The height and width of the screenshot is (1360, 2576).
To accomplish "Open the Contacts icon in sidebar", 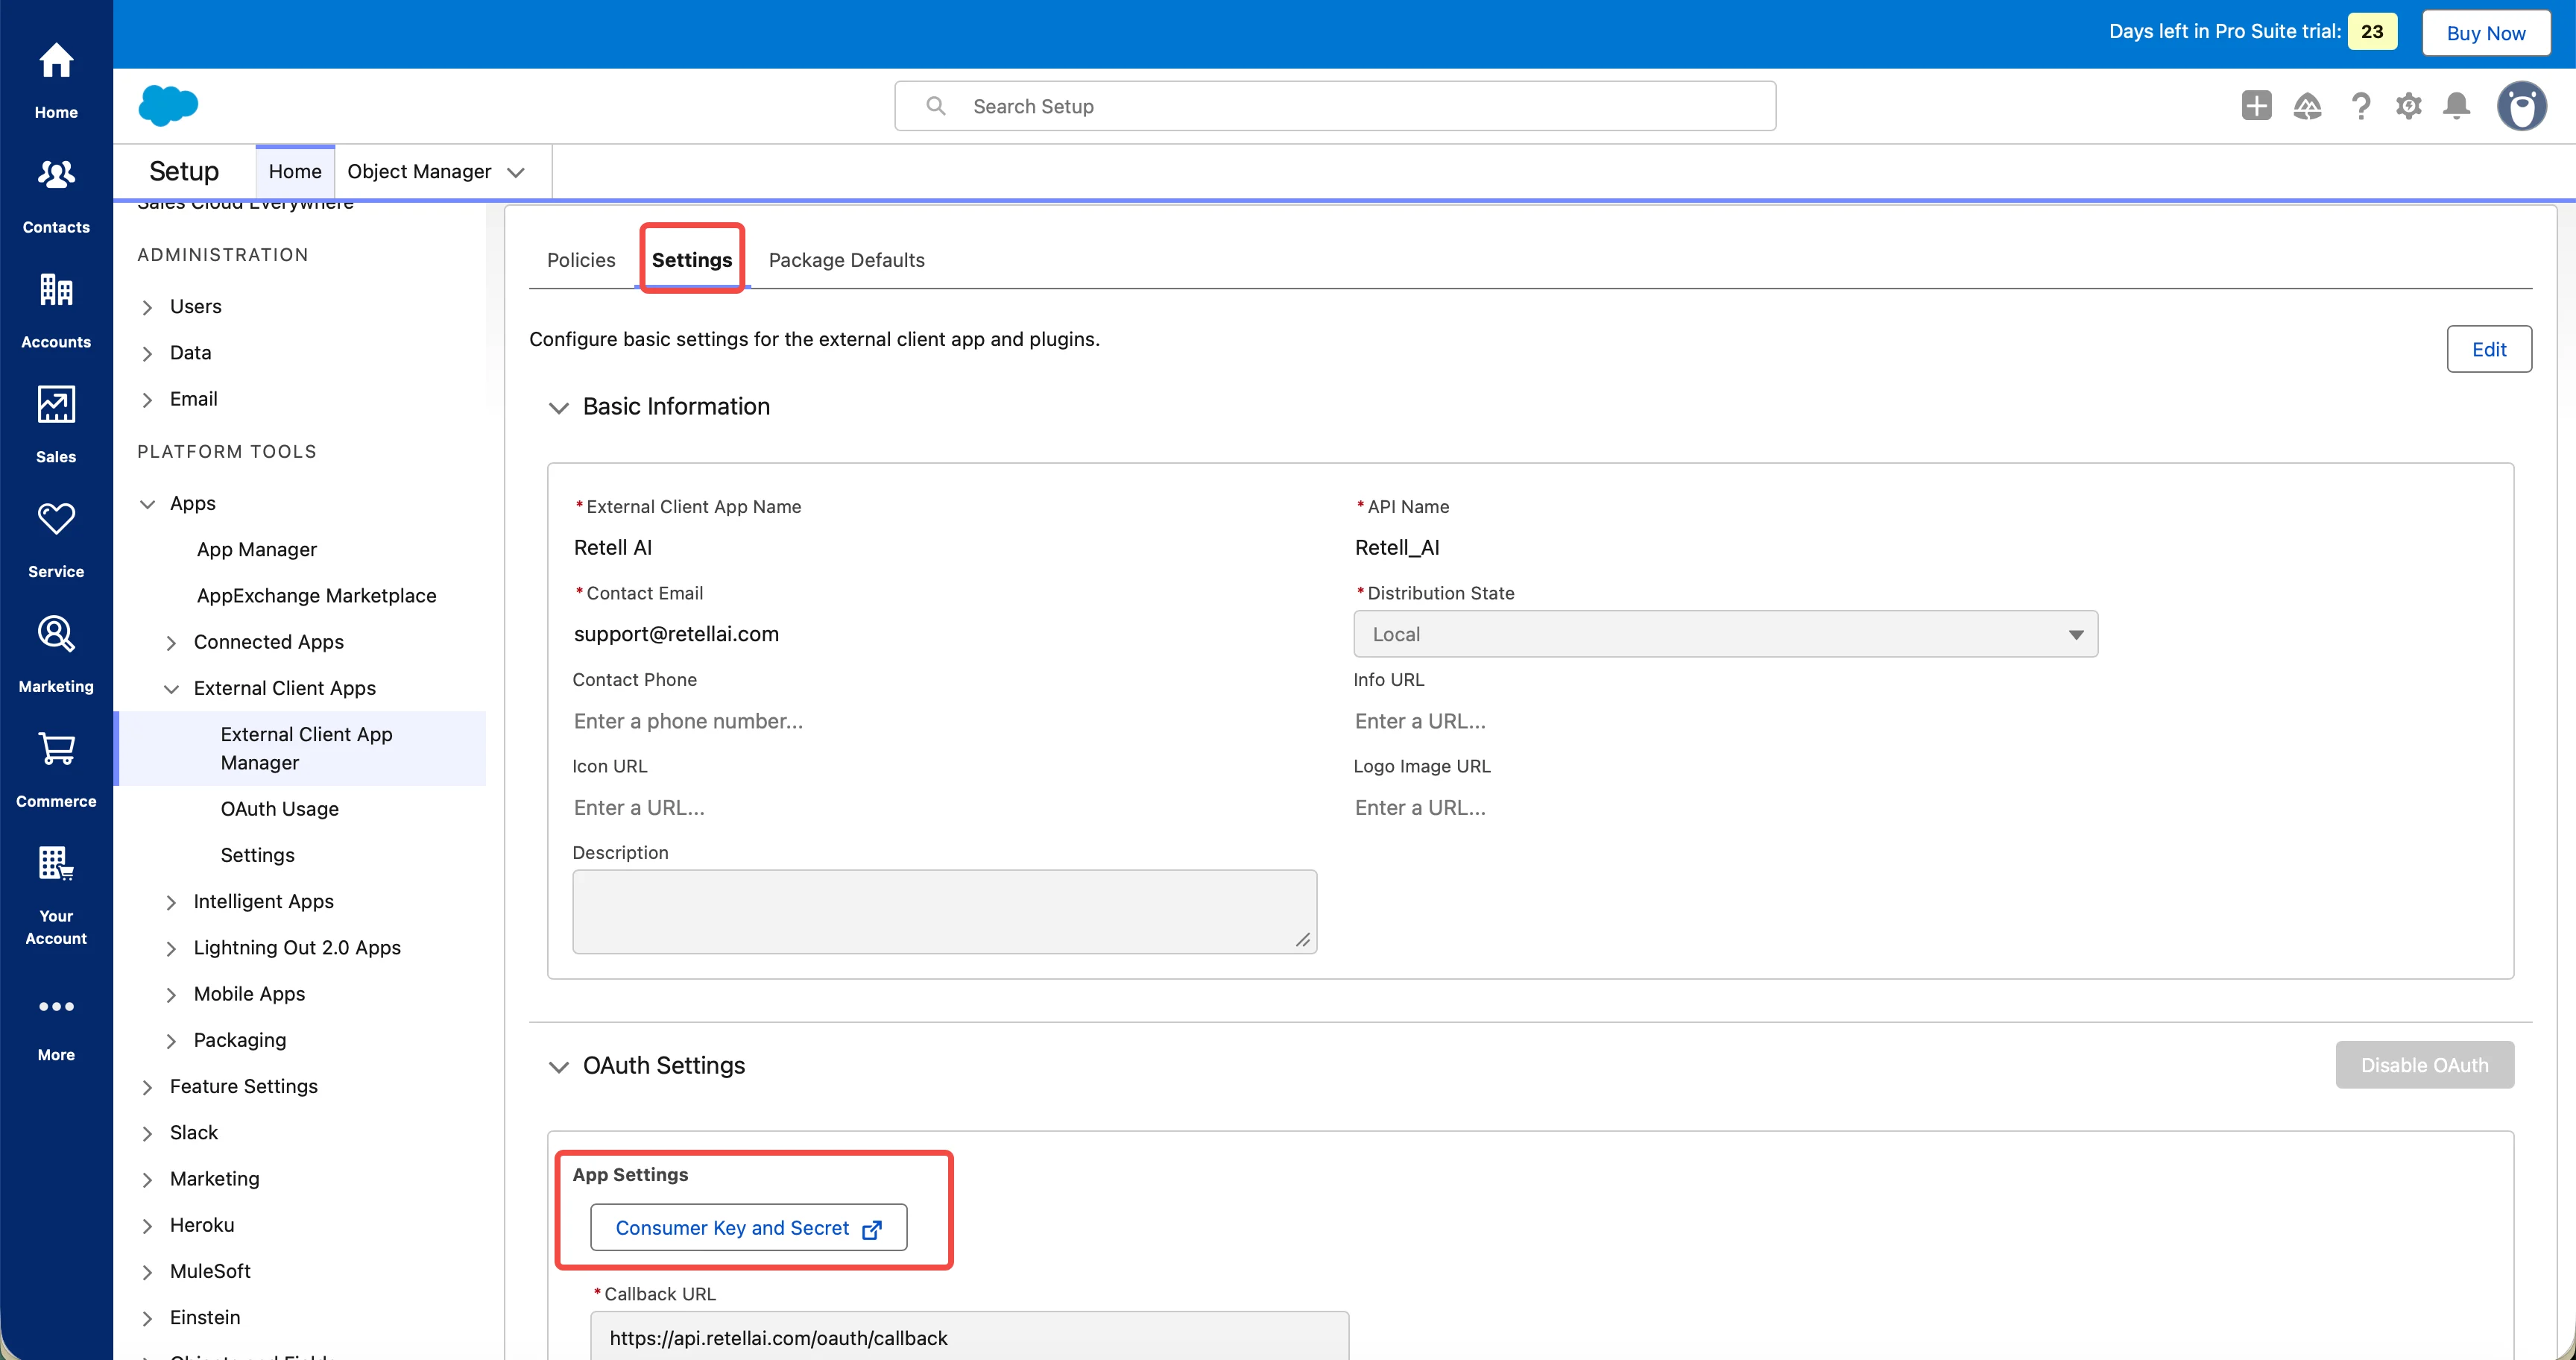I will [56, 175].
